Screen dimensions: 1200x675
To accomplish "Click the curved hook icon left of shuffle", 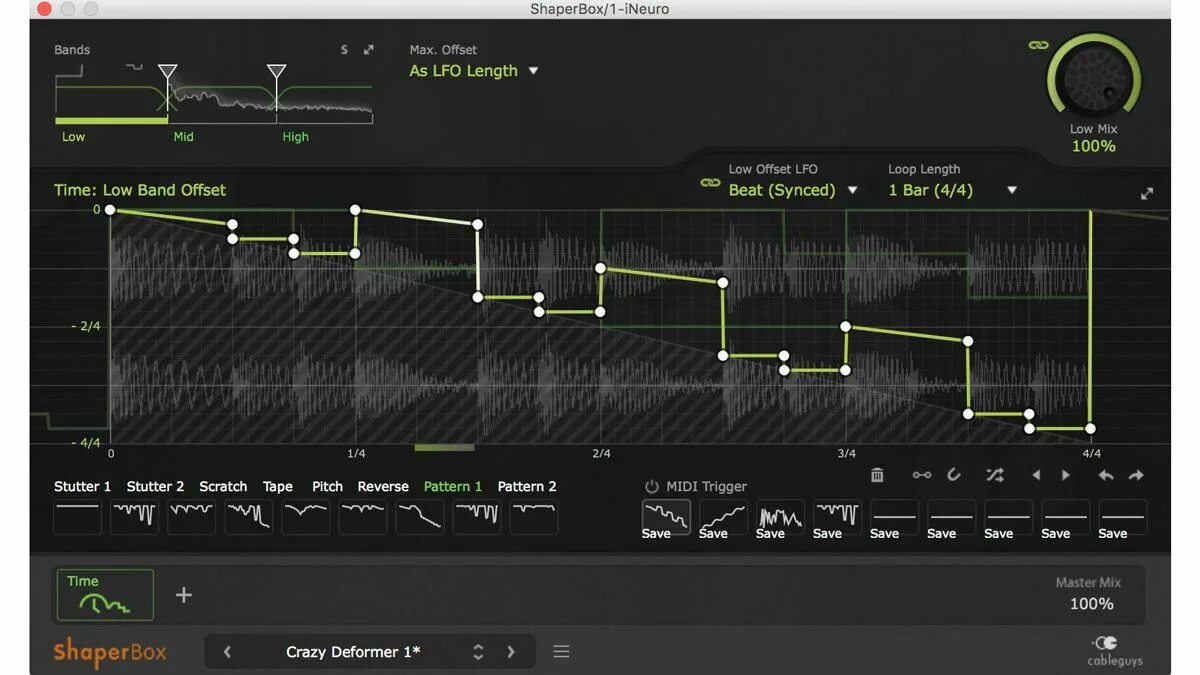I will click(954, 475).
